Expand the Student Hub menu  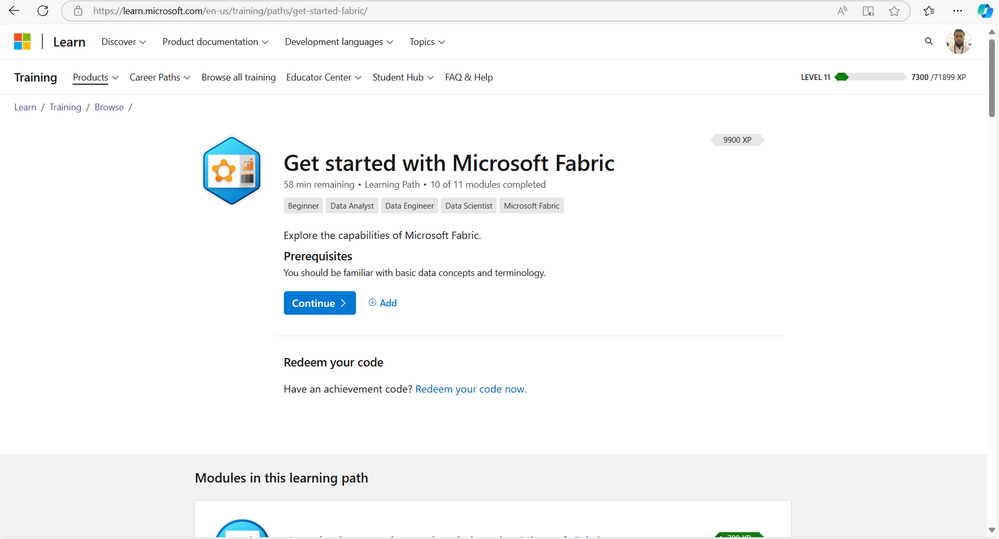tap(403, 77)
